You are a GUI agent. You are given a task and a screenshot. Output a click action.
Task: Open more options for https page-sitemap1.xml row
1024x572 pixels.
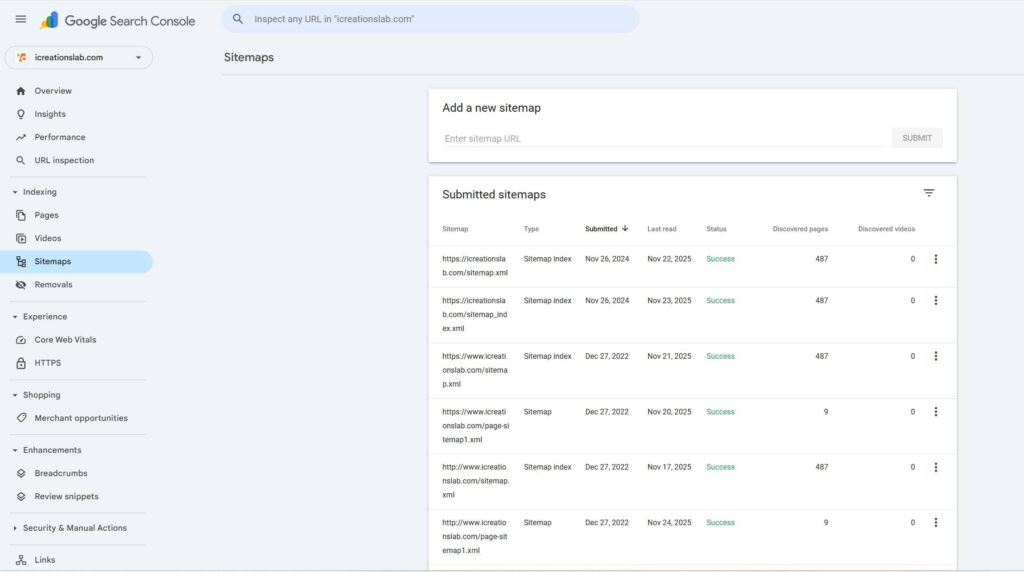click(x=936, y=411)
